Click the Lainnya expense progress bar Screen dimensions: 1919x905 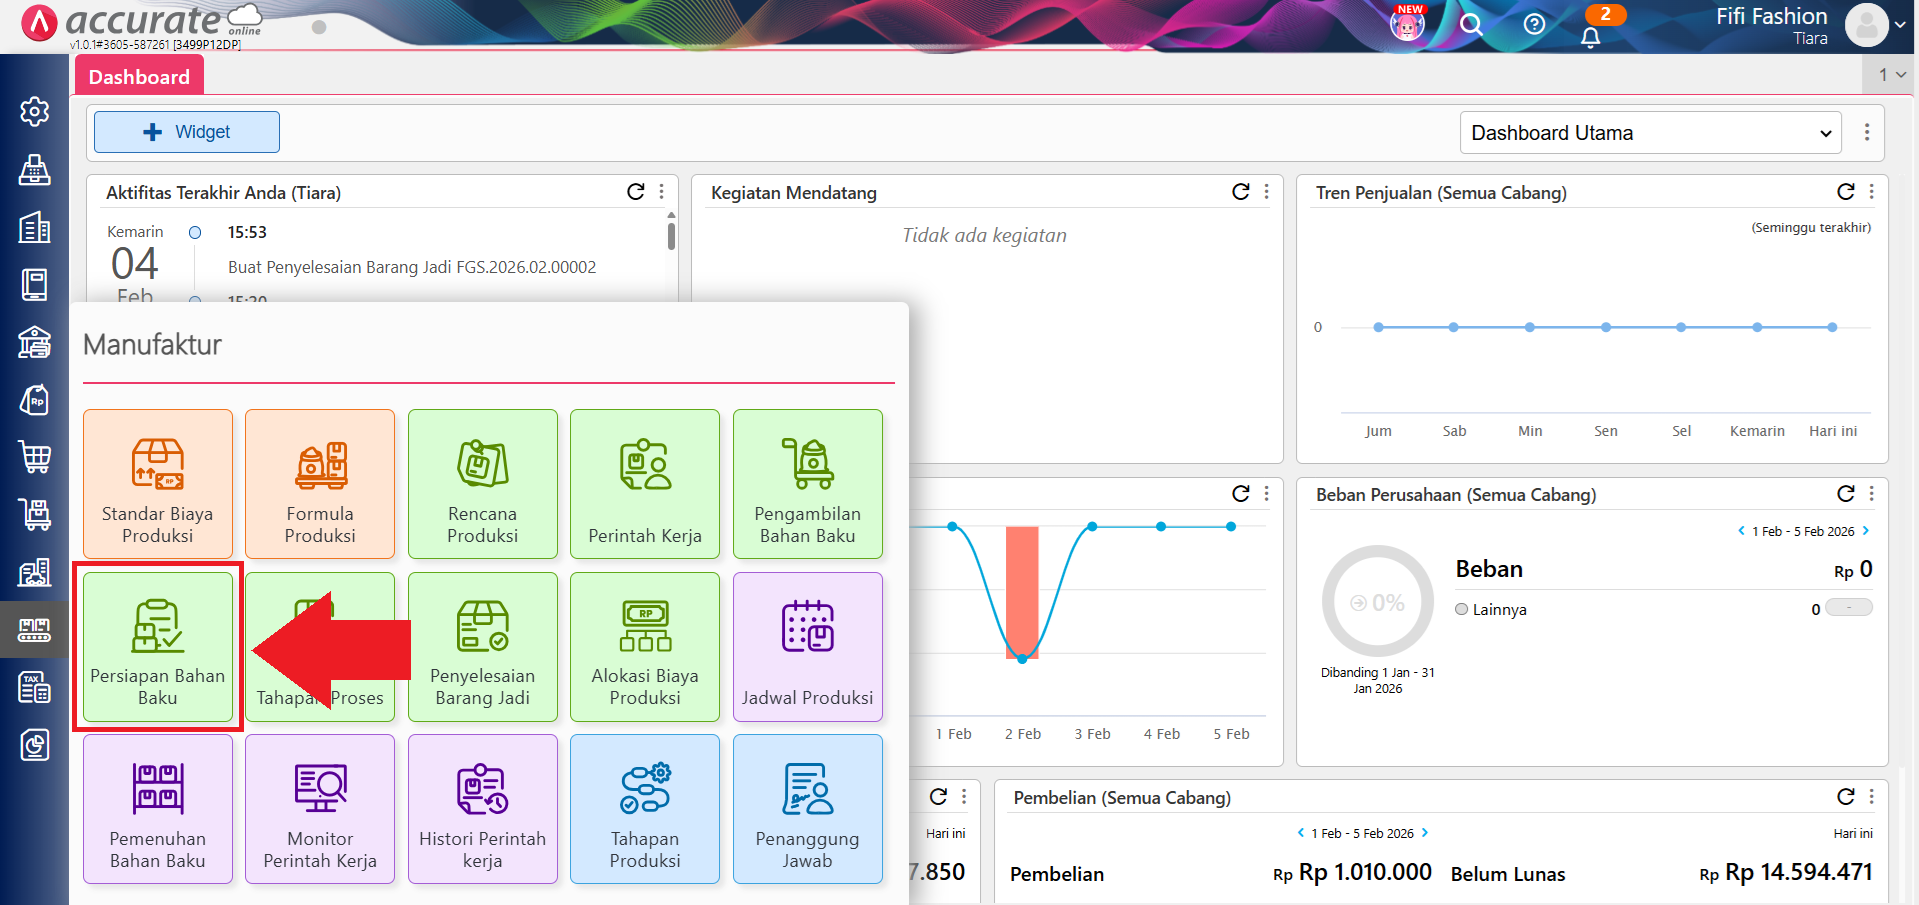[1849, 608]
